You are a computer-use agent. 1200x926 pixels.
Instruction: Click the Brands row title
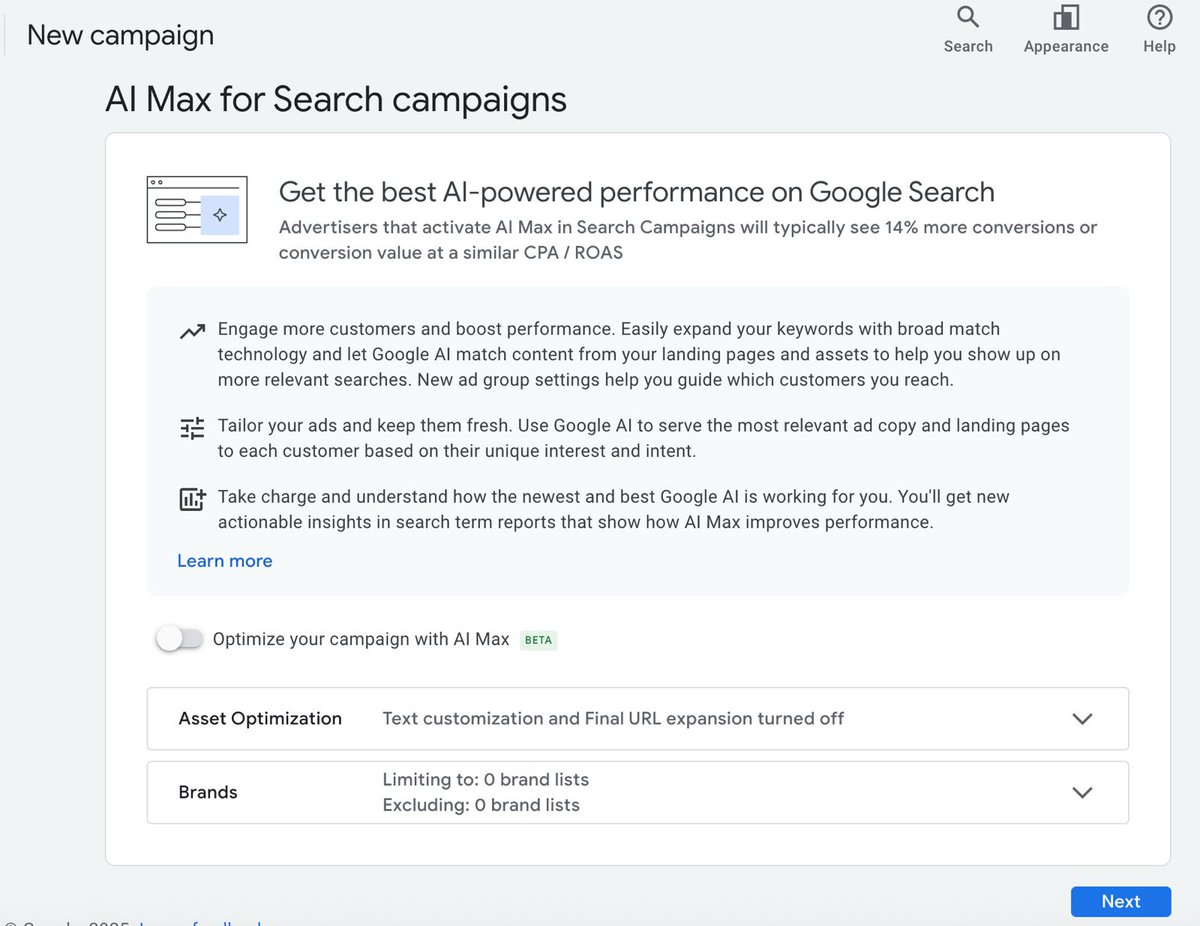208,792
